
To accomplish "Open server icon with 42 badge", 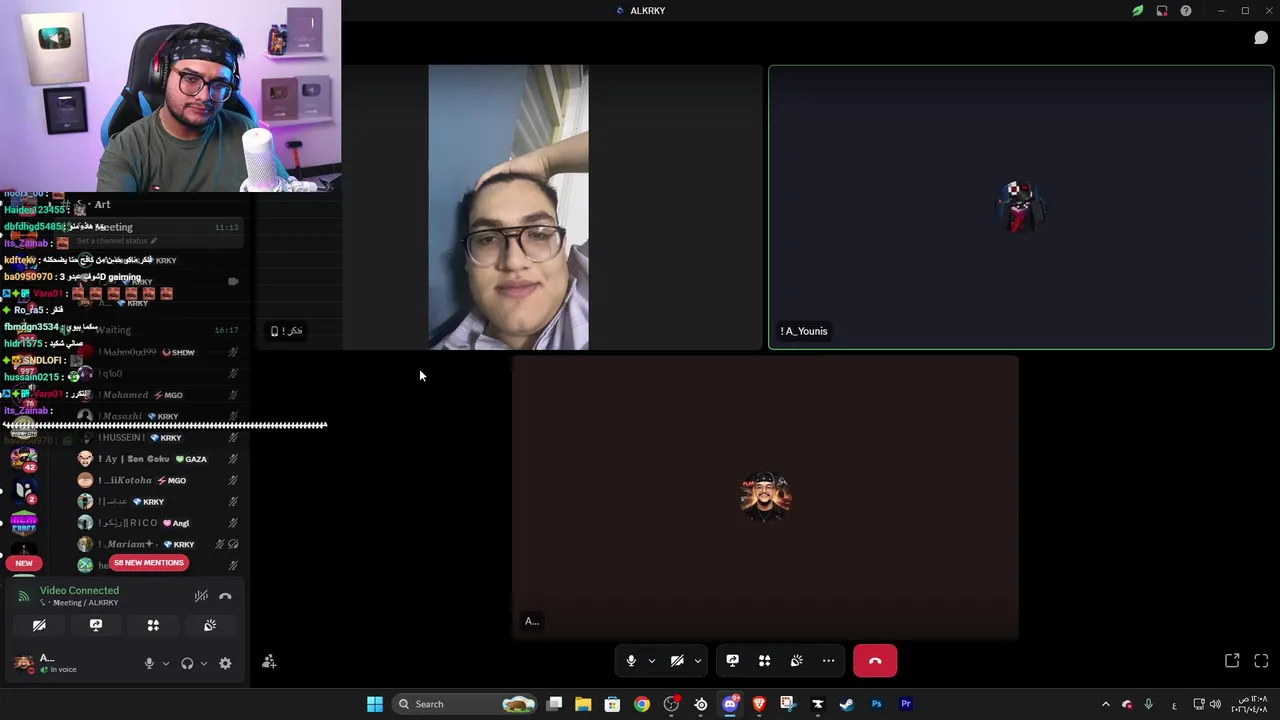I will point(24,458).
